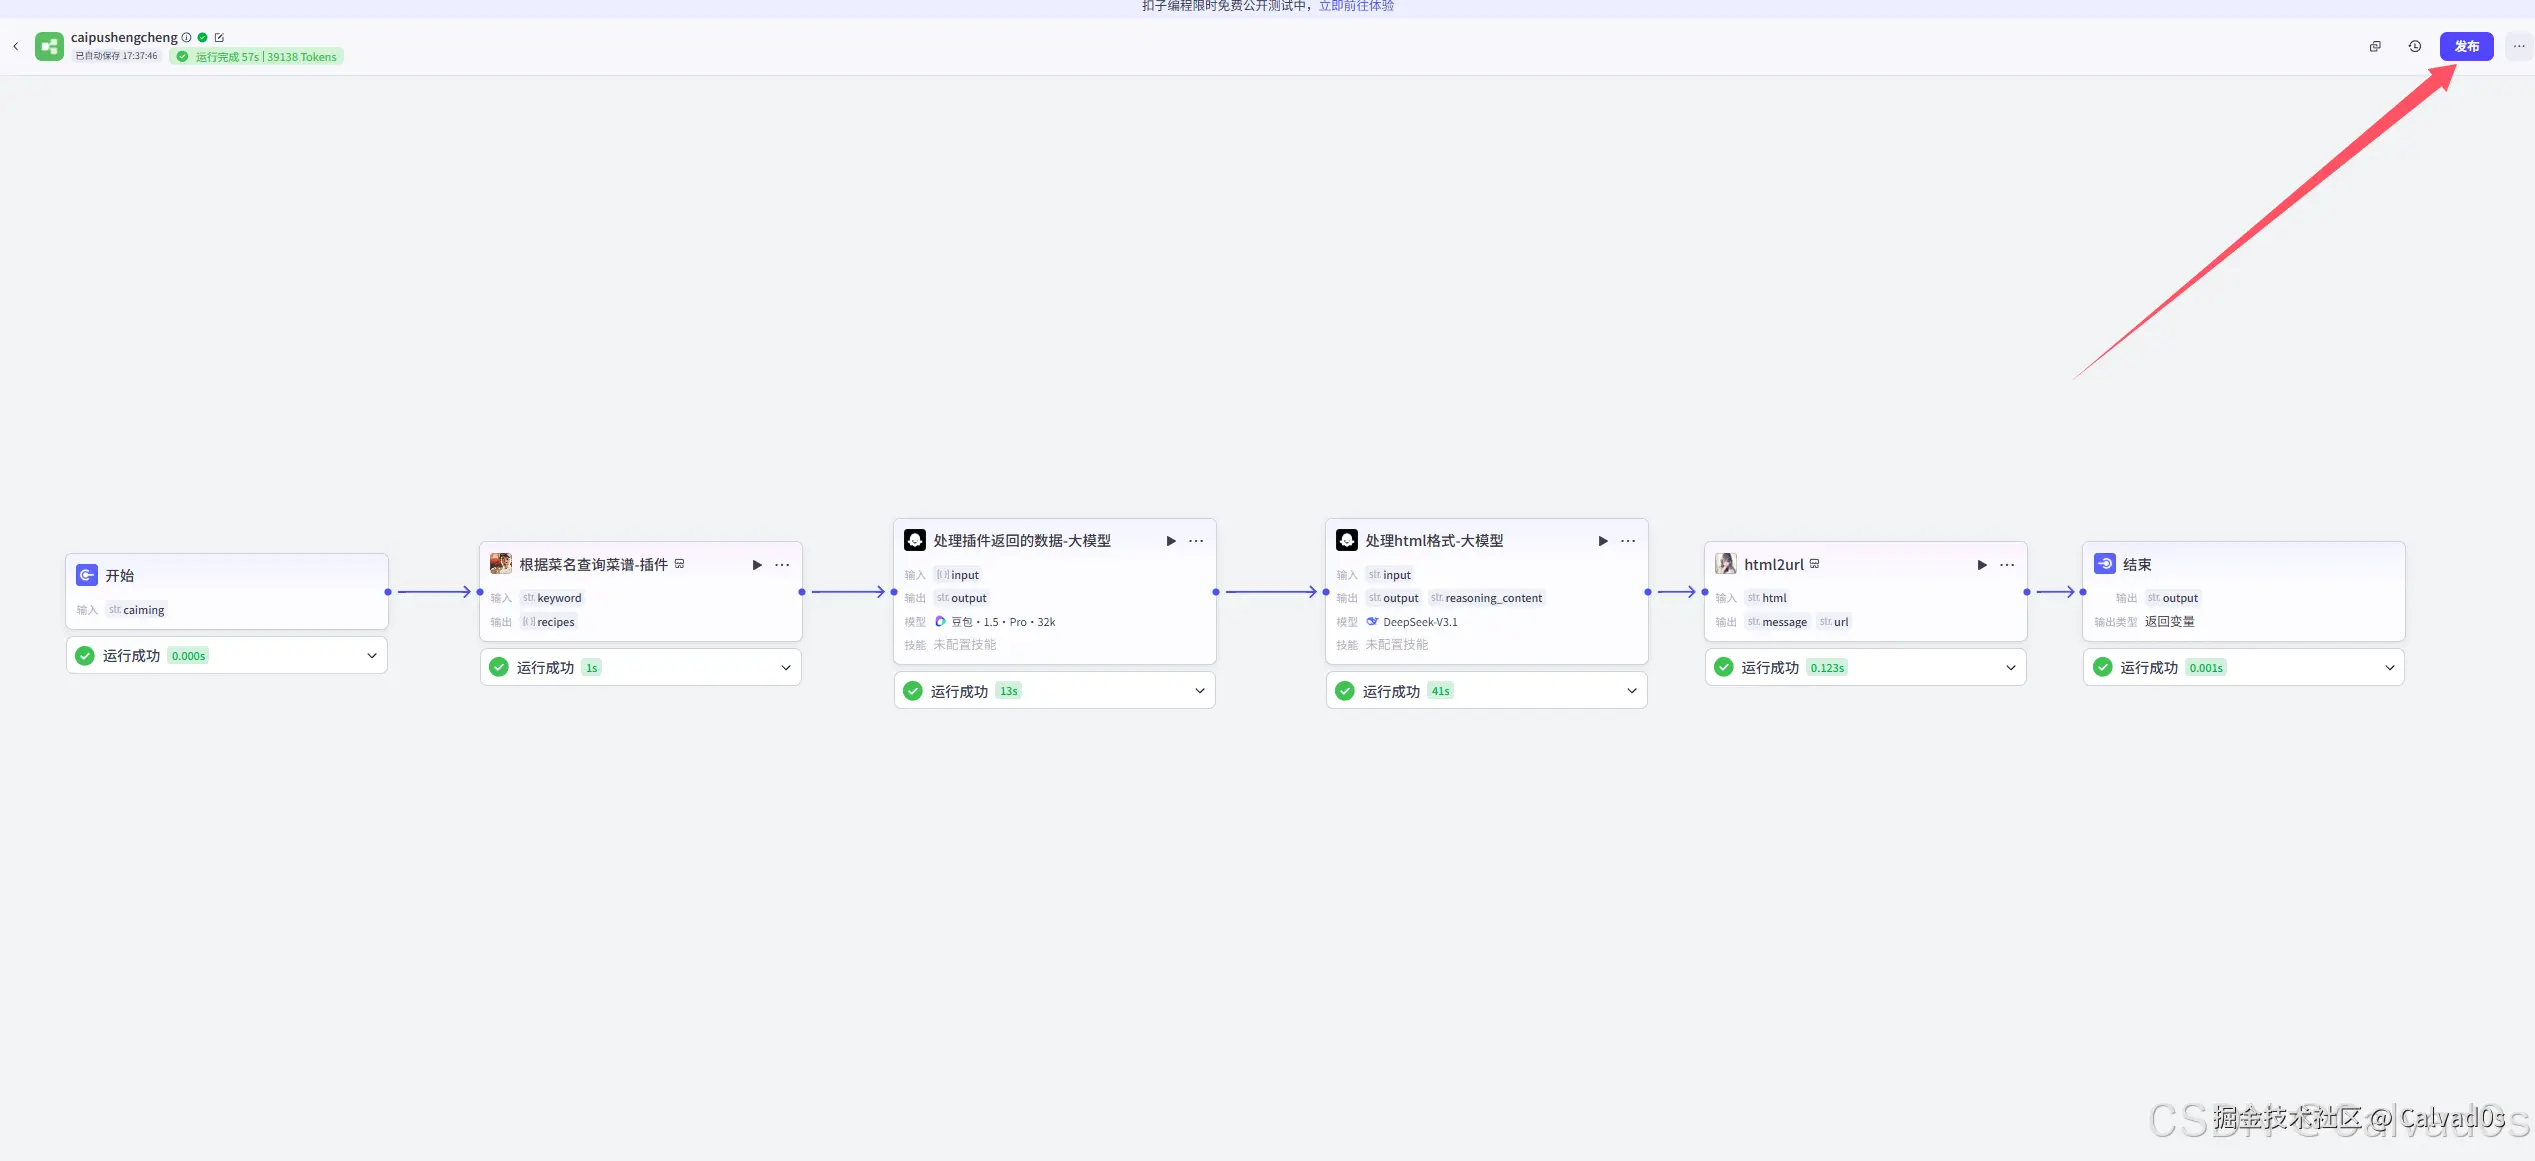The width and height of the screenshot is (2535, 1161).
Task: Open the three-dot menu on 处理html格式-大模型
Action: tap(1628, 541)
